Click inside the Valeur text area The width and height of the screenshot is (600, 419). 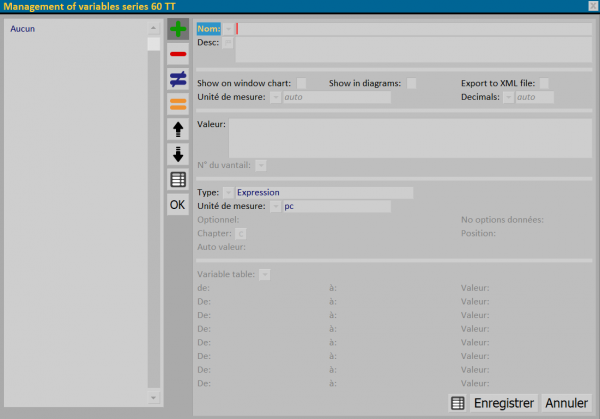click(410, 138)
